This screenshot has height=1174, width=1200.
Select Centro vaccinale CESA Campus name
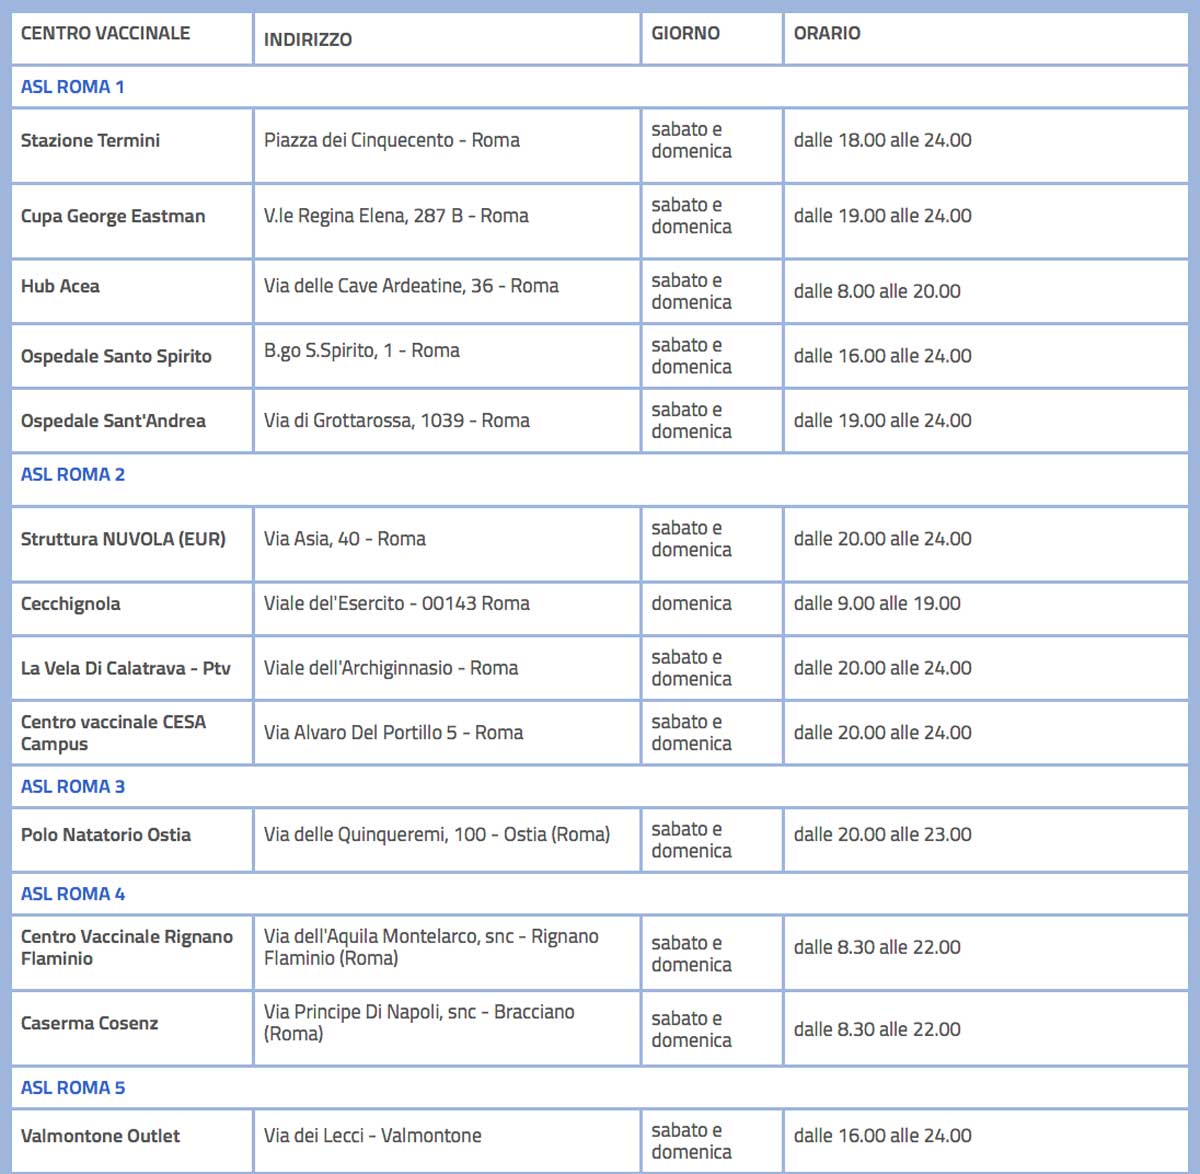[x=113, y=733]
